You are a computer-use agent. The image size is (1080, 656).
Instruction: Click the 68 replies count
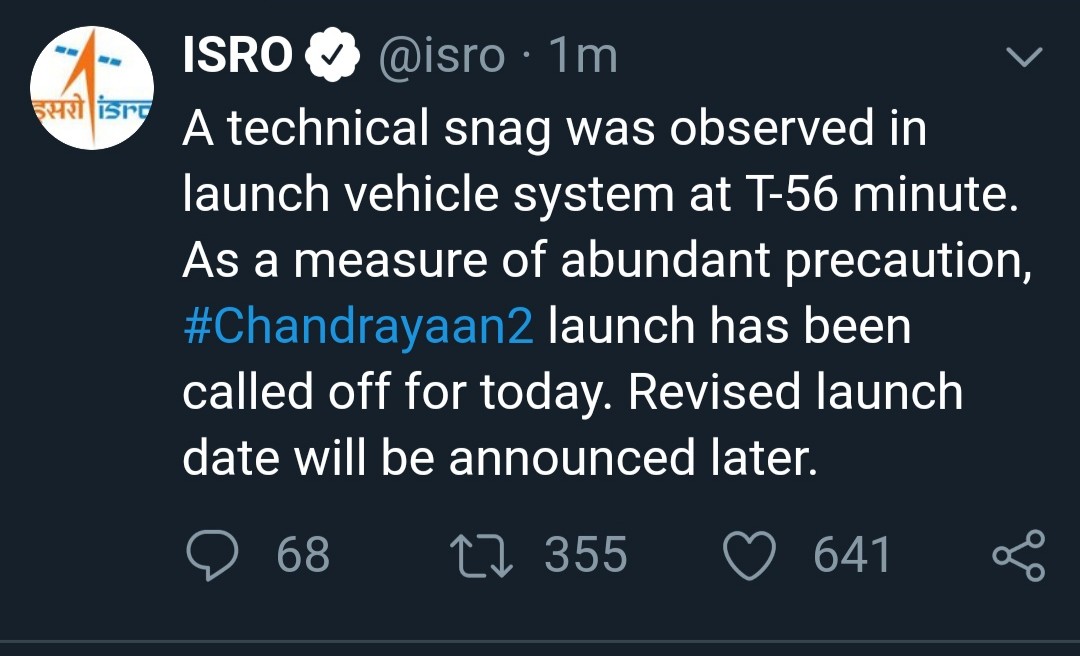pyautogui.click(x=303, y=554)
